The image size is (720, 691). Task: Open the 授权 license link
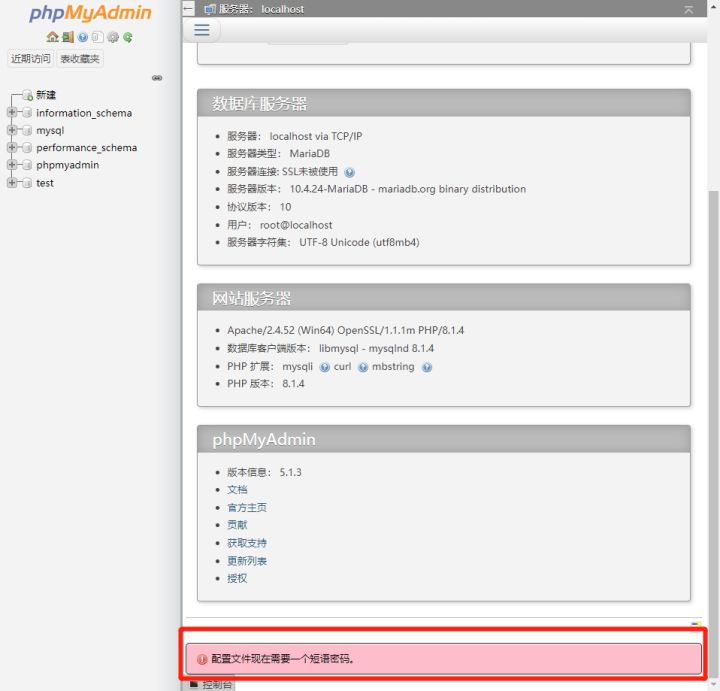[x=237, y=579]
